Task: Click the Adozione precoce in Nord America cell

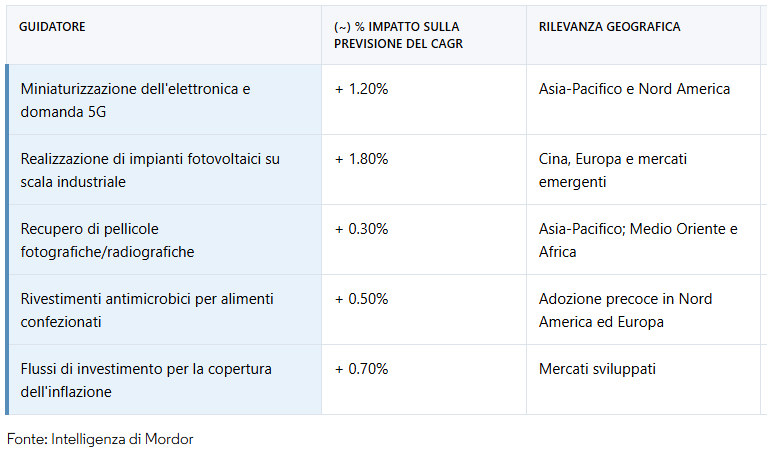Action: tap(625, 310)
